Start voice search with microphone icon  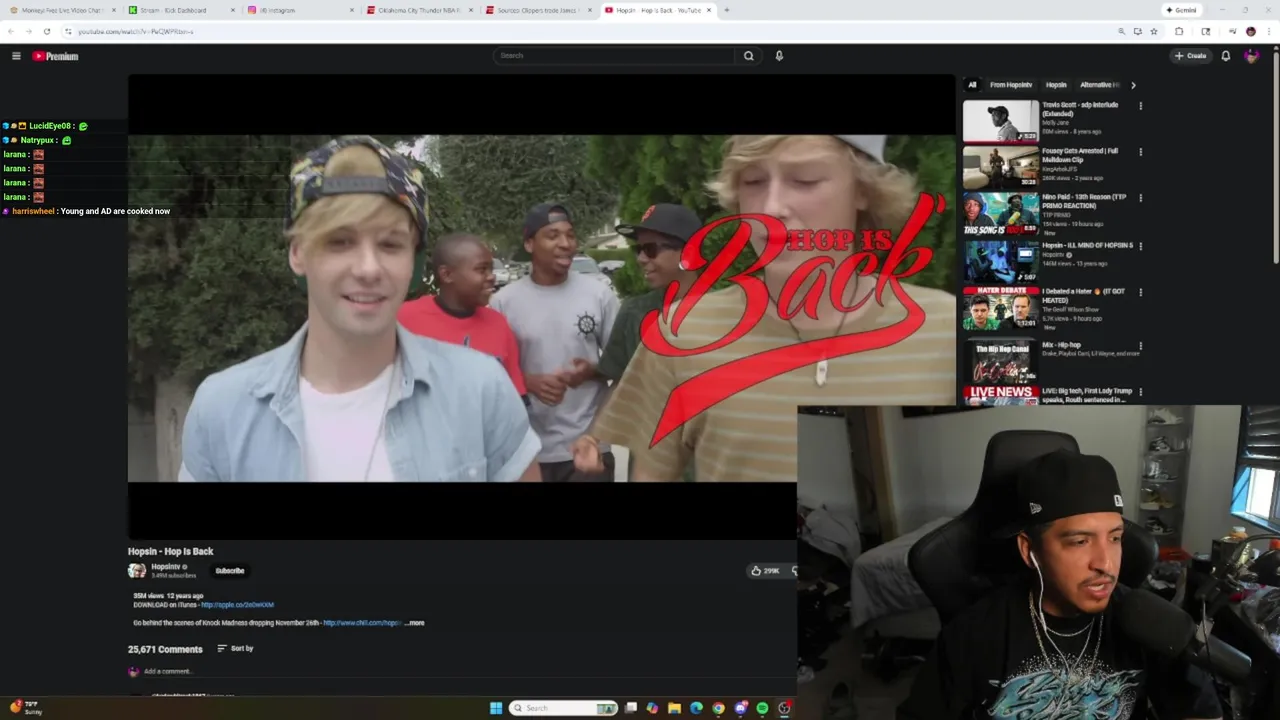point(779,56)
